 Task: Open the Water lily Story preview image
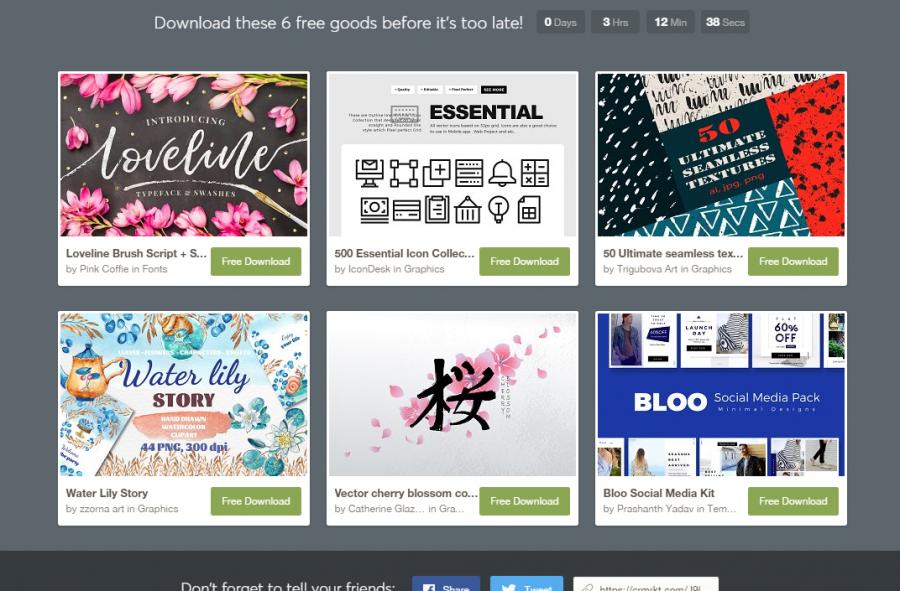[184, 394]
